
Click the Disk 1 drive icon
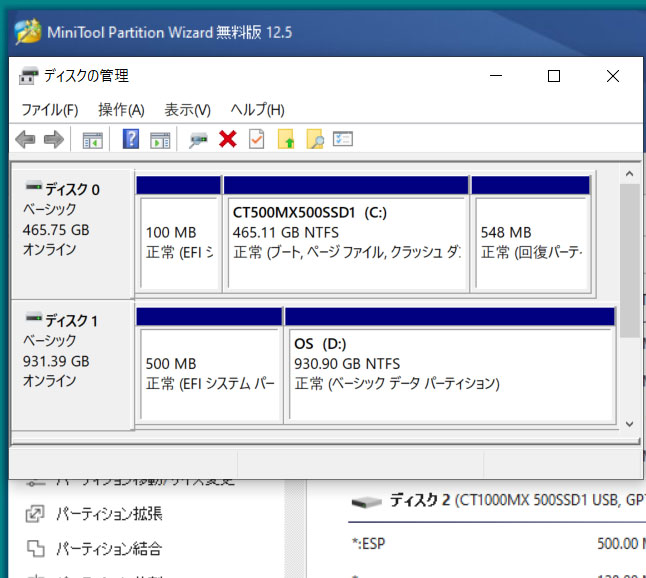point(33,317)
